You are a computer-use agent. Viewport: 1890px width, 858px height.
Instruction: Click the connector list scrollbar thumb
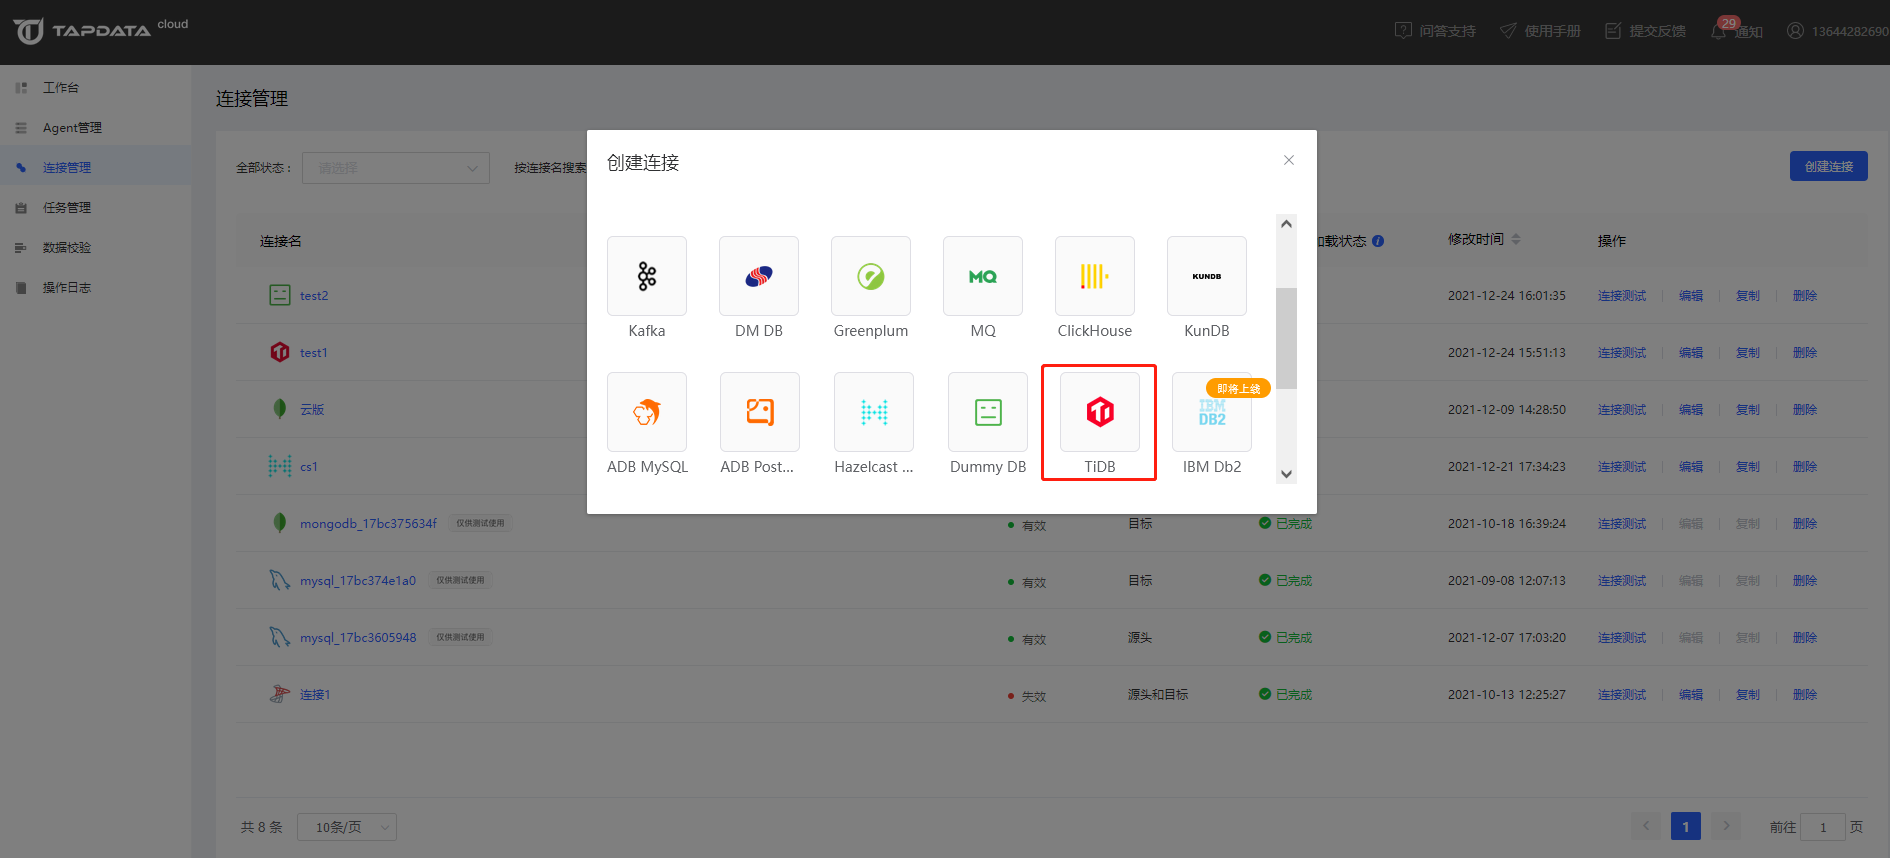(x=1287, y=338)
